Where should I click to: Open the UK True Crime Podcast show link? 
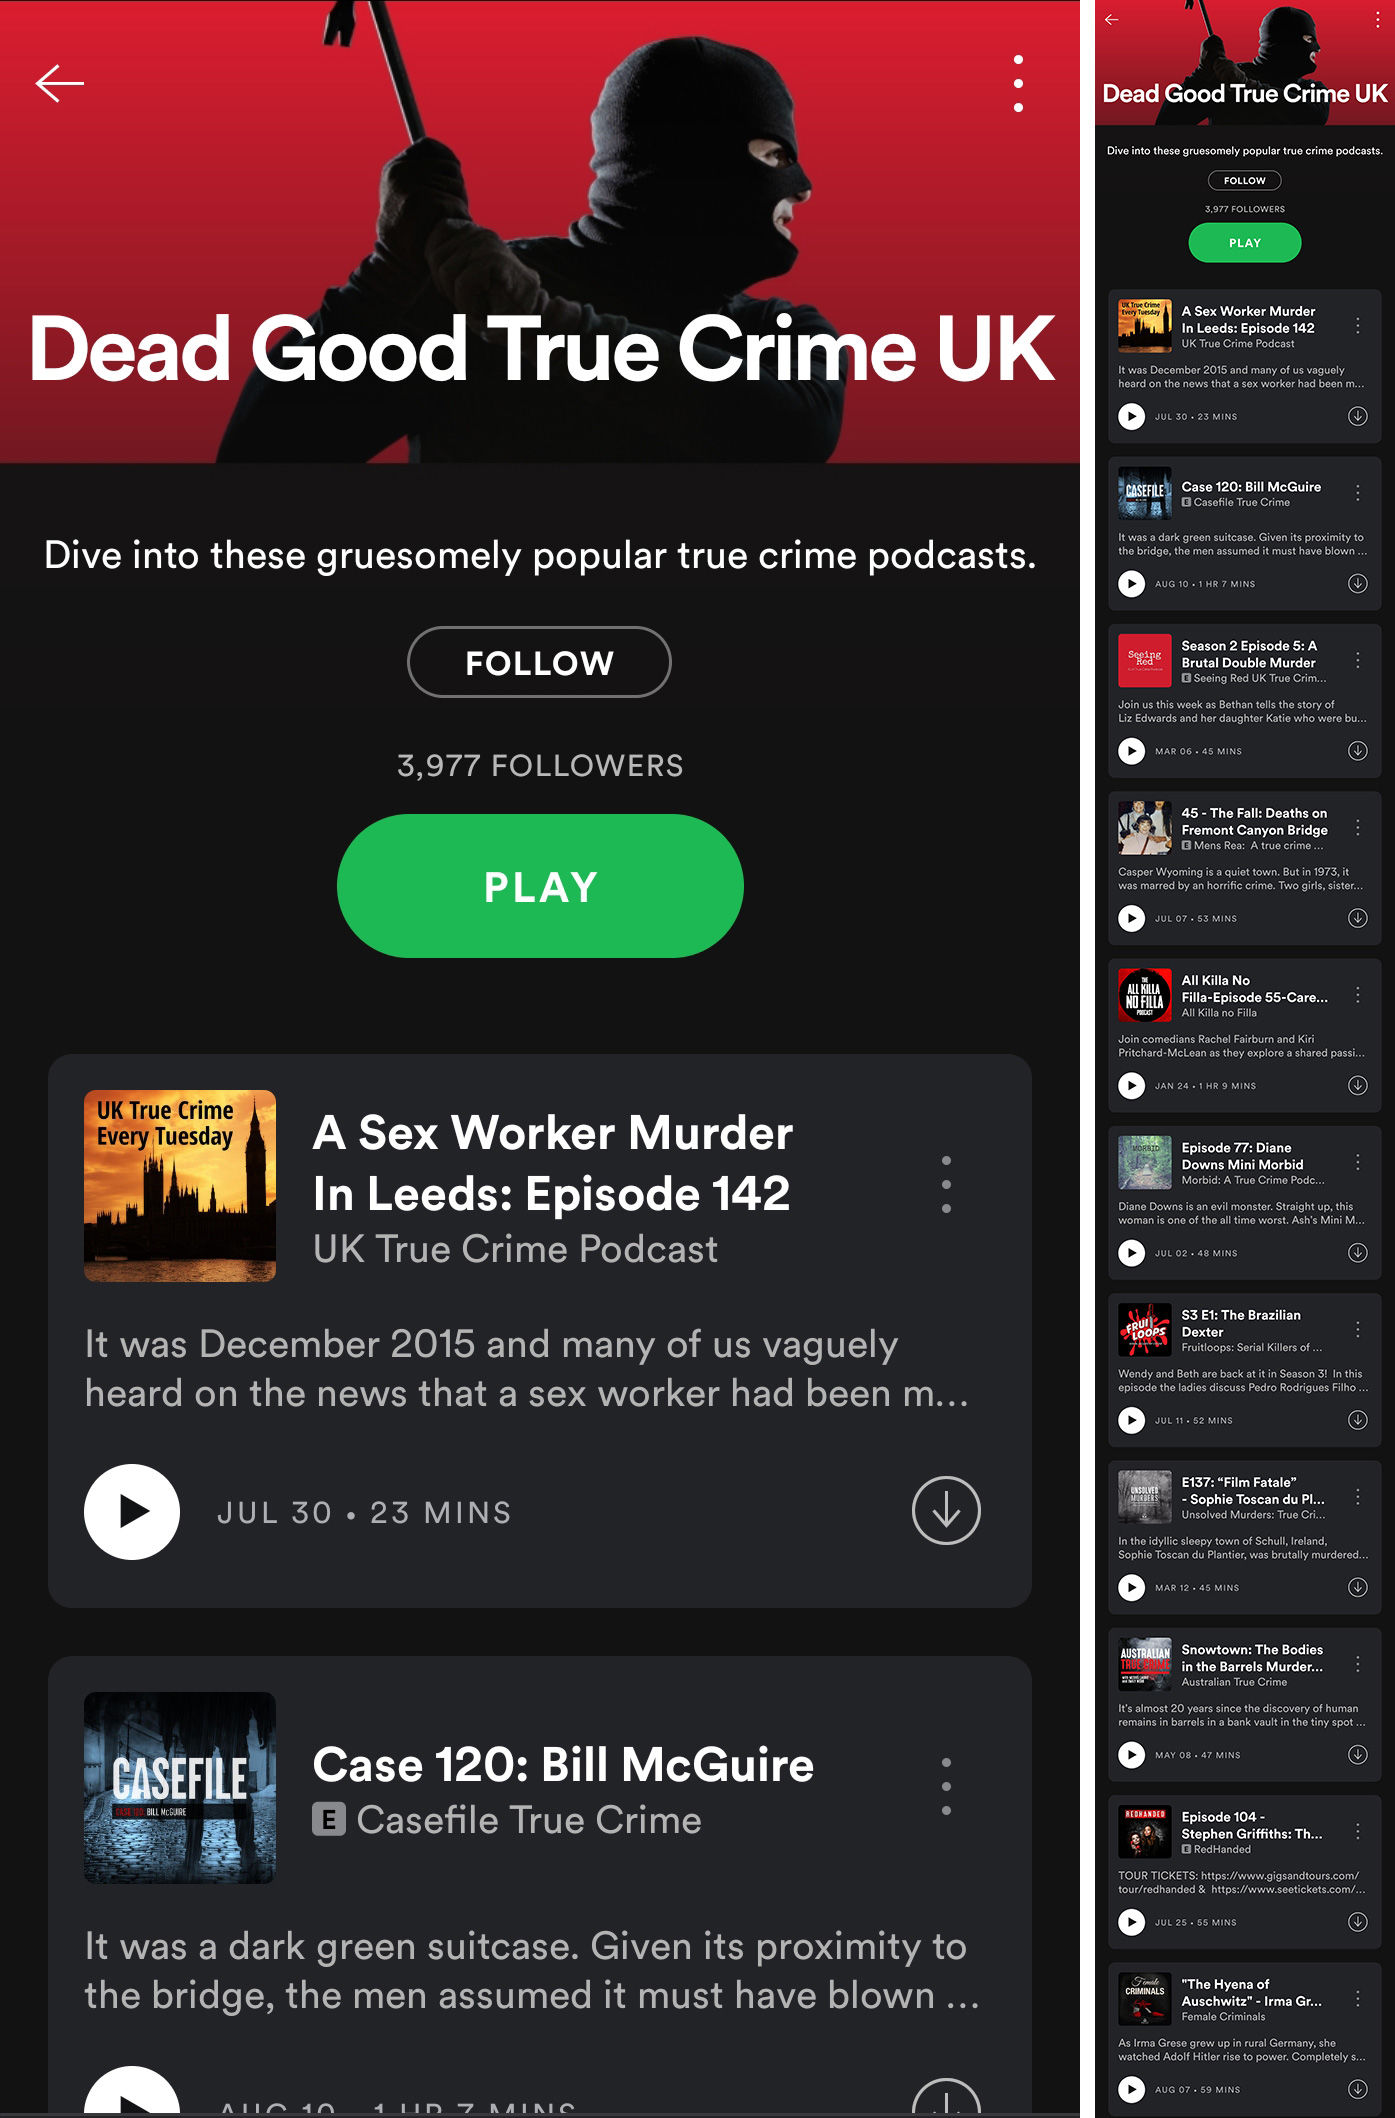pos(515,1249)
